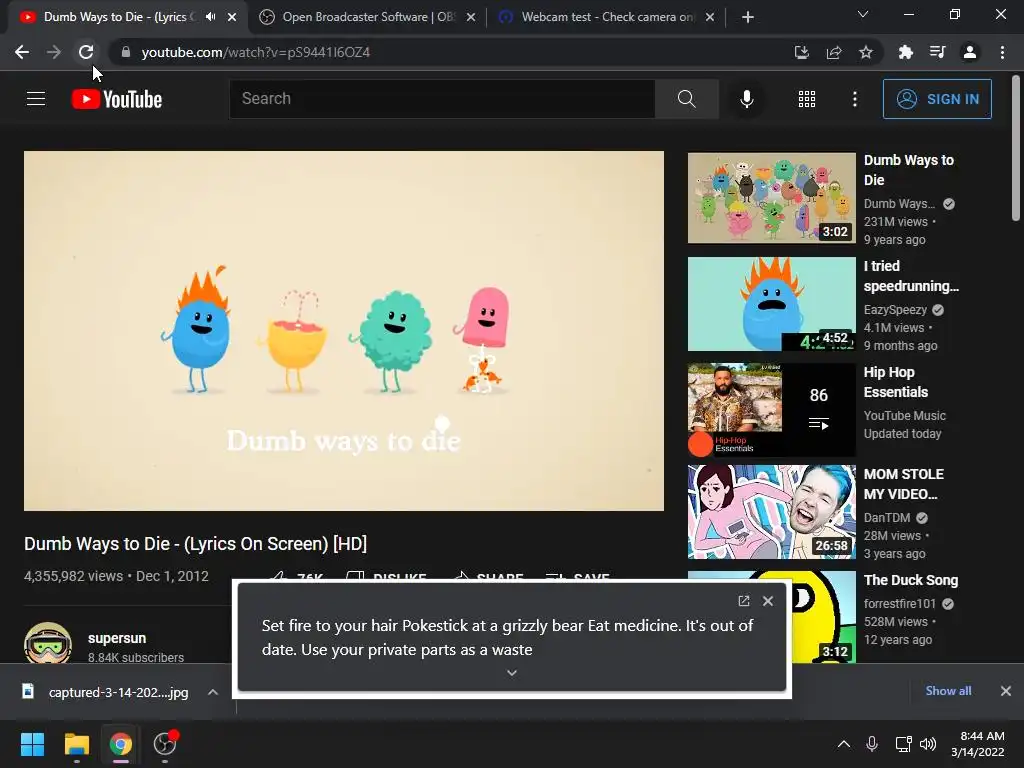Open I tried speedrunning video thumbnail

pos(771,304)
